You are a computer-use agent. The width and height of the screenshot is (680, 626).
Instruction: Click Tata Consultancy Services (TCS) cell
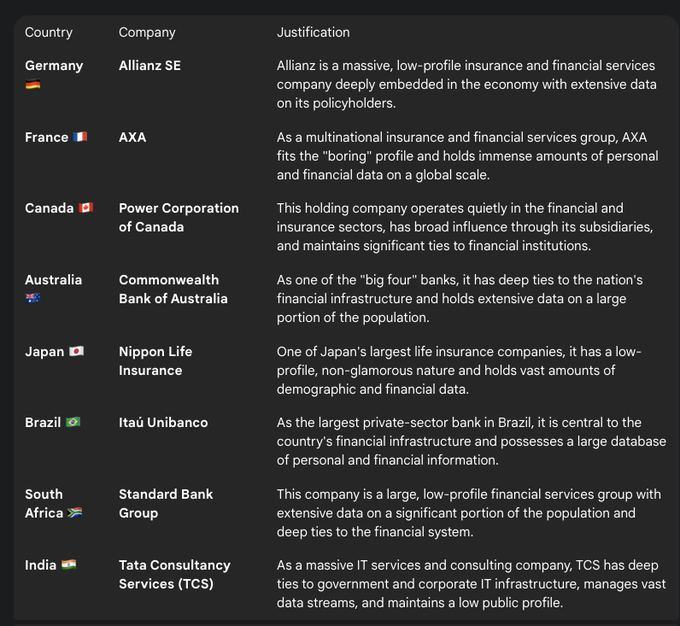(174, 574)
